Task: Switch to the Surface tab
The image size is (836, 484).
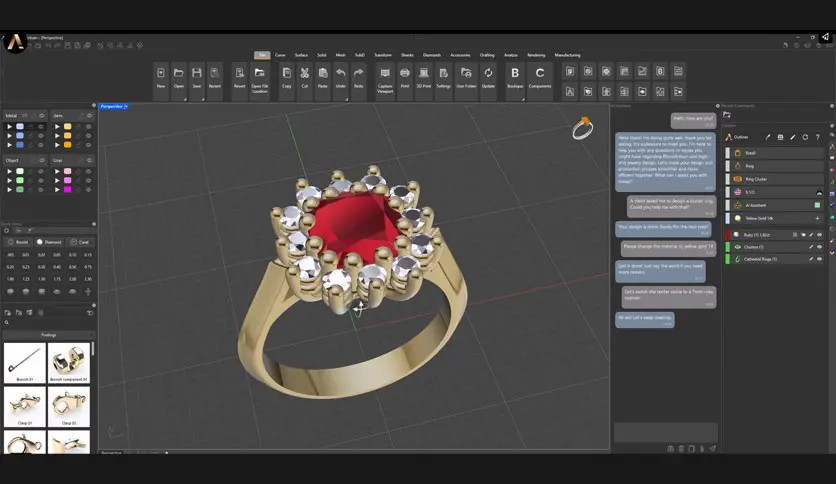Action: (x=301, y=55)
